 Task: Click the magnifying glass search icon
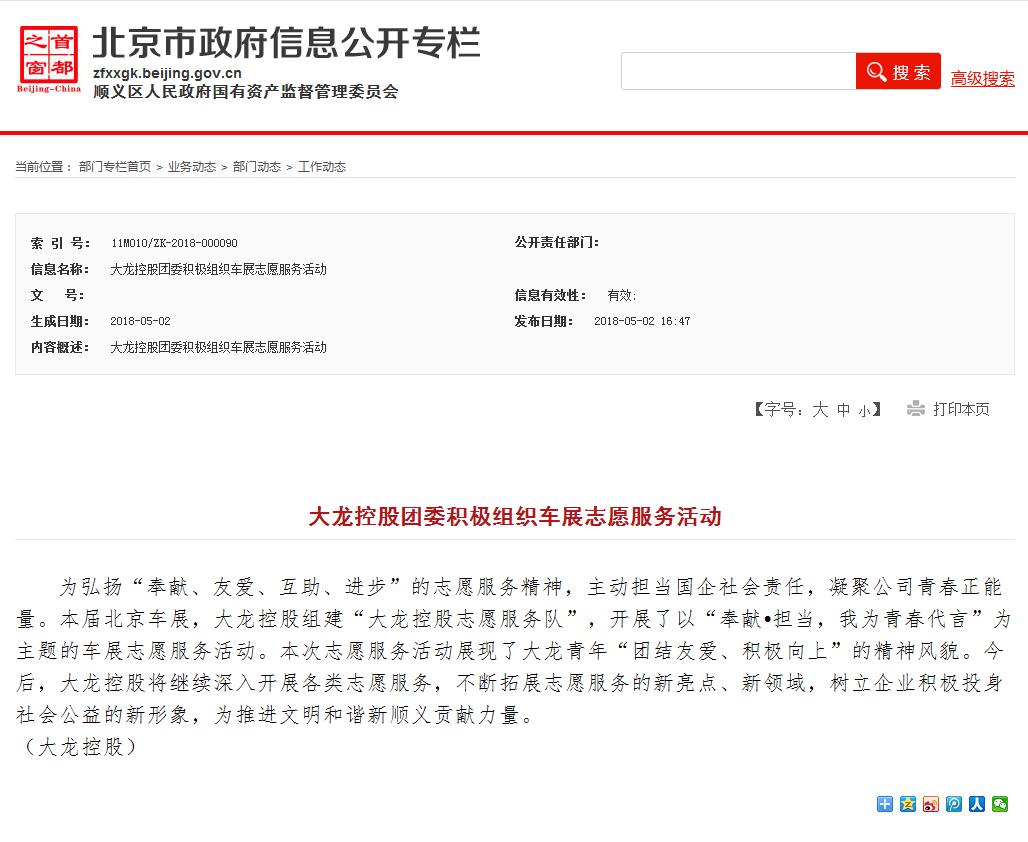(875, 71)
